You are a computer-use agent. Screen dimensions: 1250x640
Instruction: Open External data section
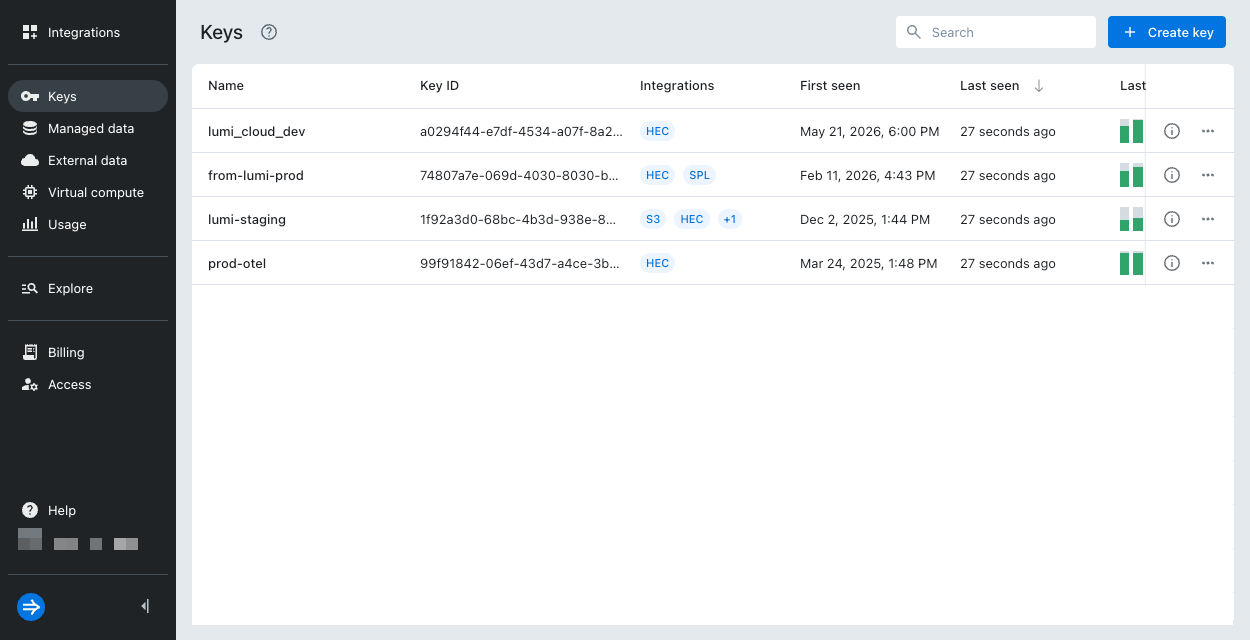point(88,160)
